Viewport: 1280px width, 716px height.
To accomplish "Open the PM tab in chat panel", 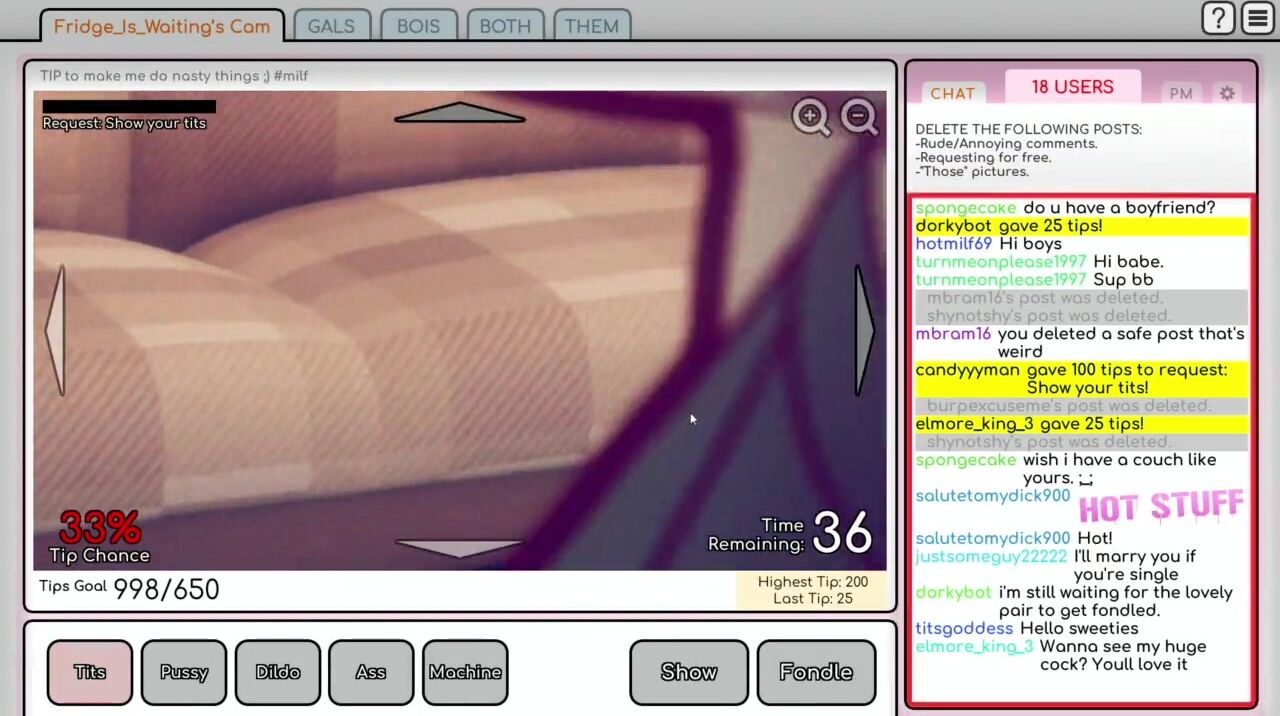I will [1181, 93].
